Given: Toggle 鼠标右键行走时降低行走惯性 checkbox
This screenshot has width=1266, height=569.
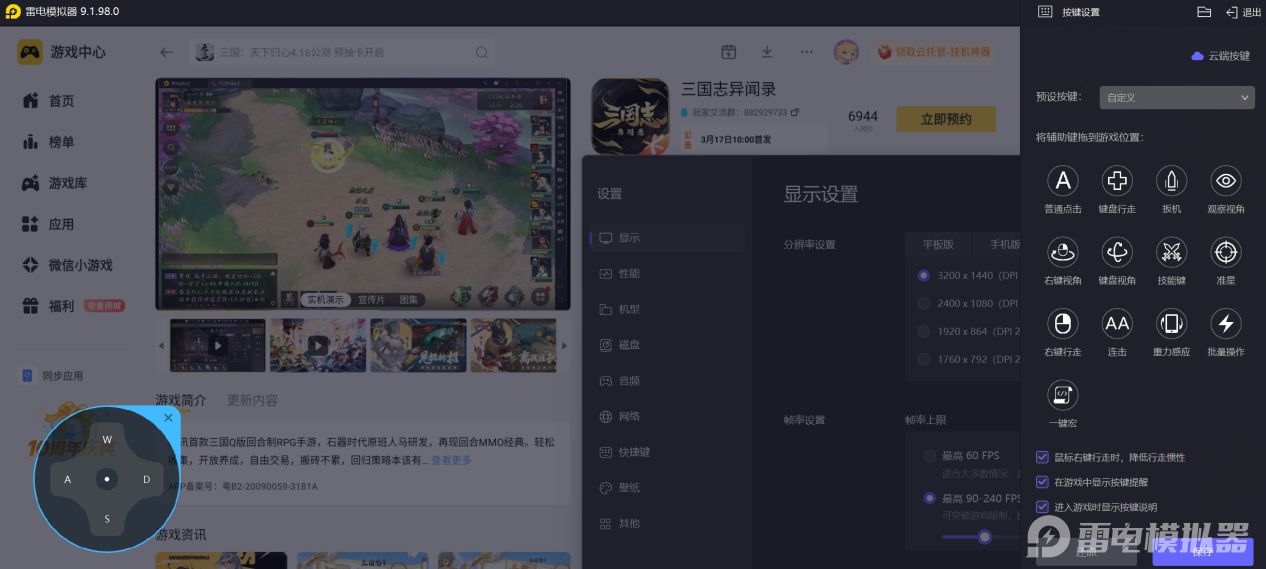Looking at the screenshot, I should click(1042, 457).
